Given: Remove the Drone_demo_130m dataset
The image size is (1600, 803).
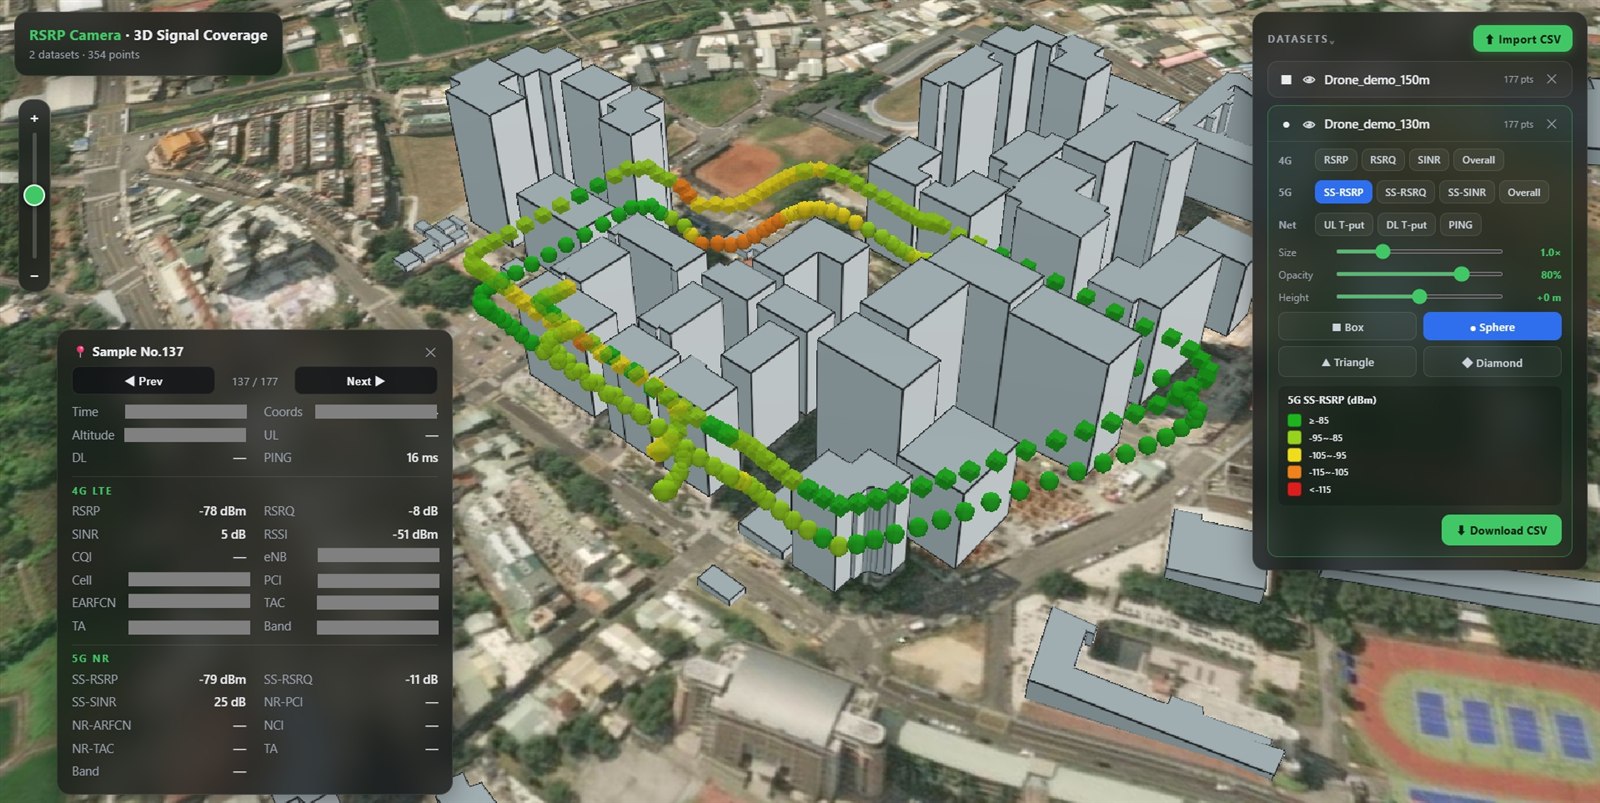Looking at the screenshot, I should point(1551,124).
